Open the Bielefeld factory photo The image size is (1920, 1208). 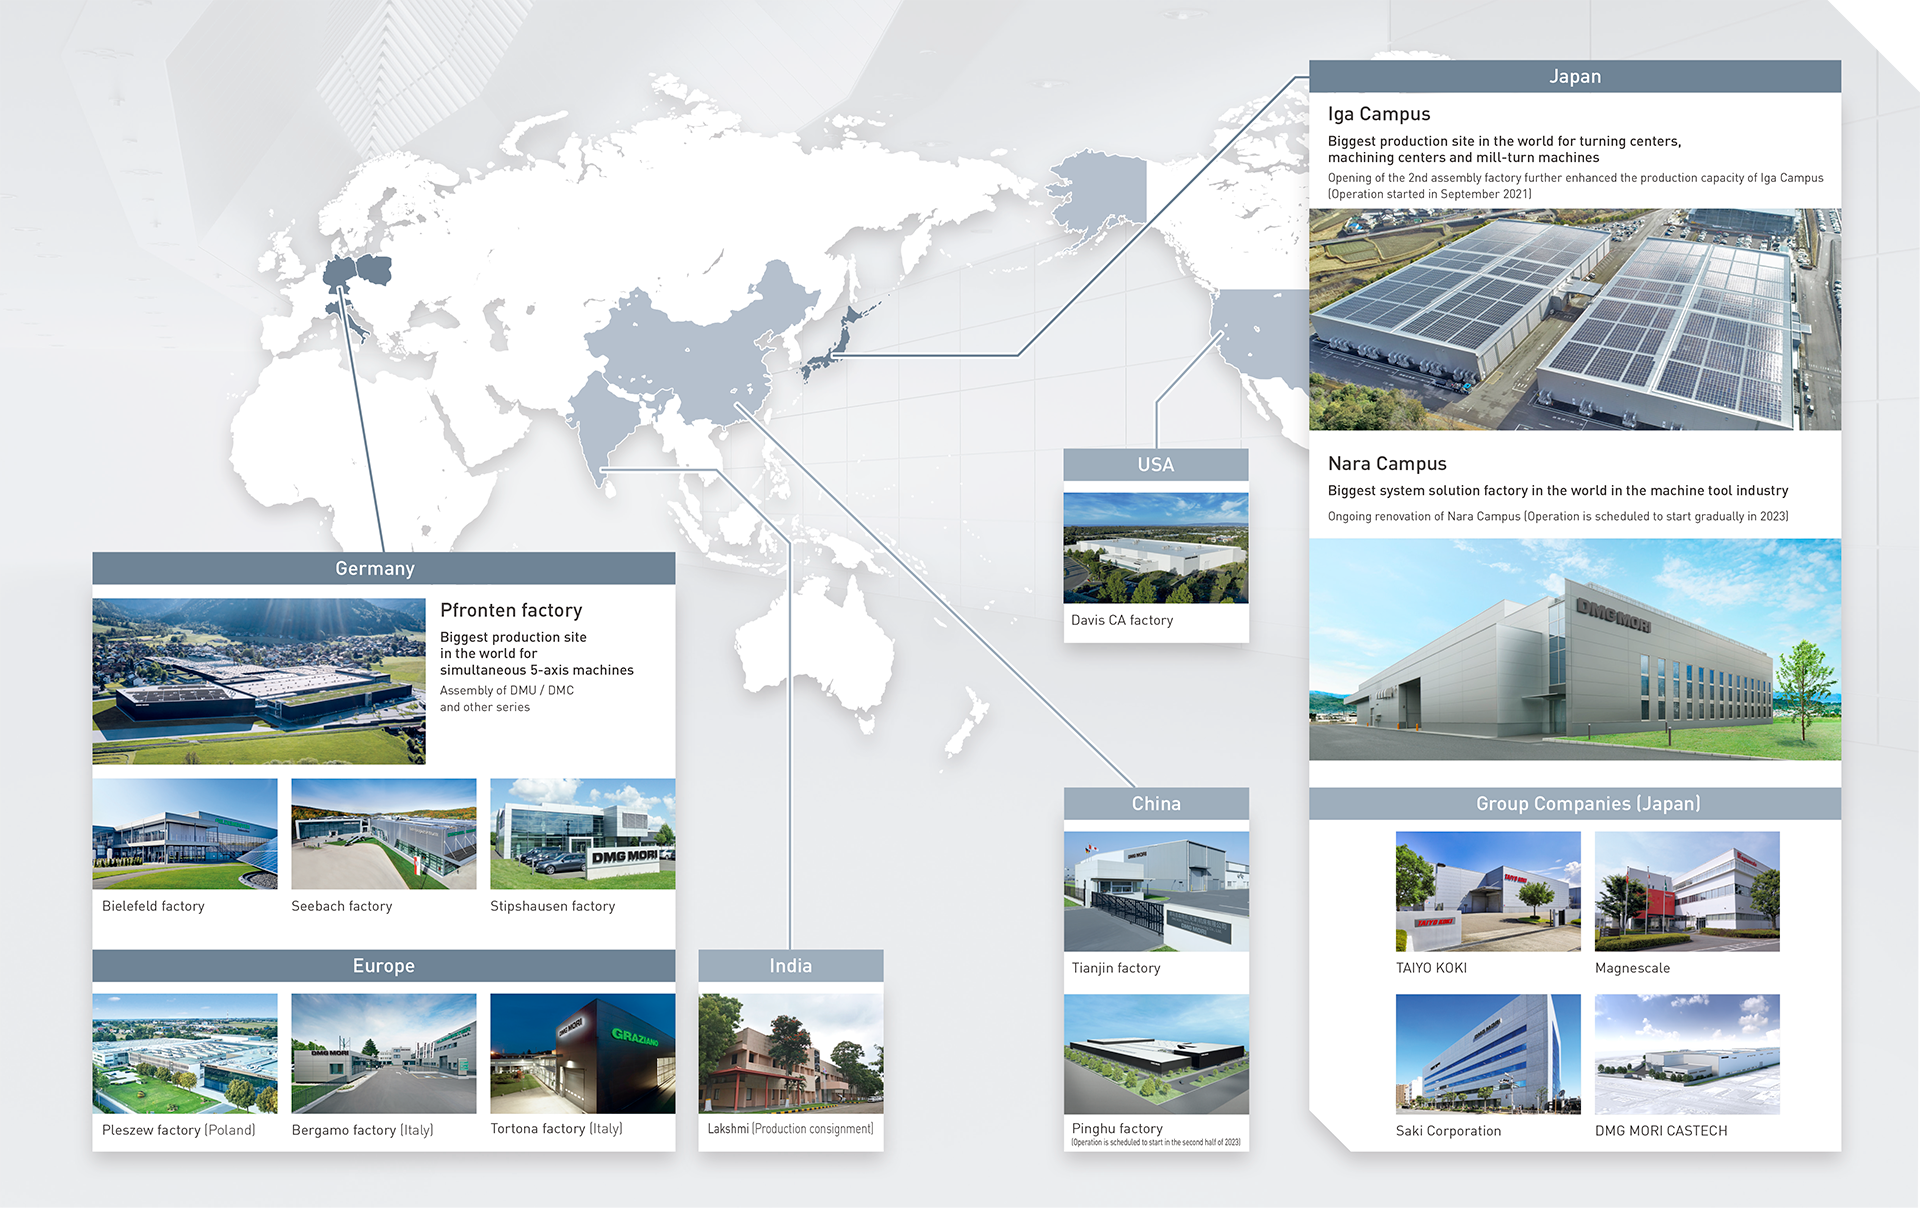[185, 834]
